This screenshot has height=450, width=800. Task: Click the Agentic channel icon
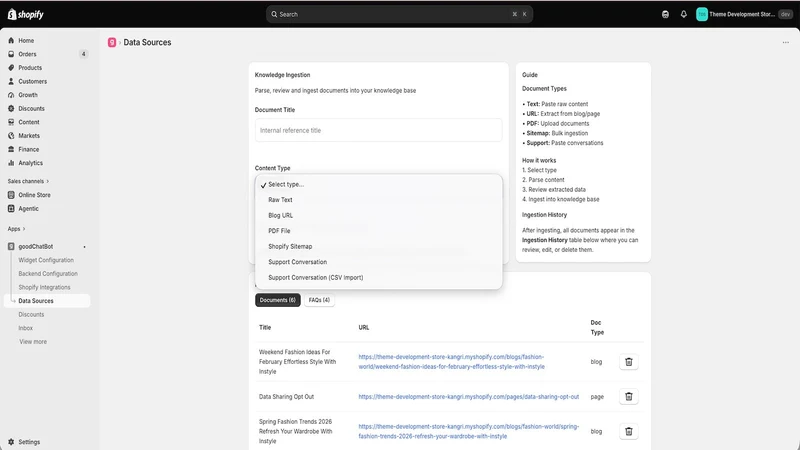(11, 209)
